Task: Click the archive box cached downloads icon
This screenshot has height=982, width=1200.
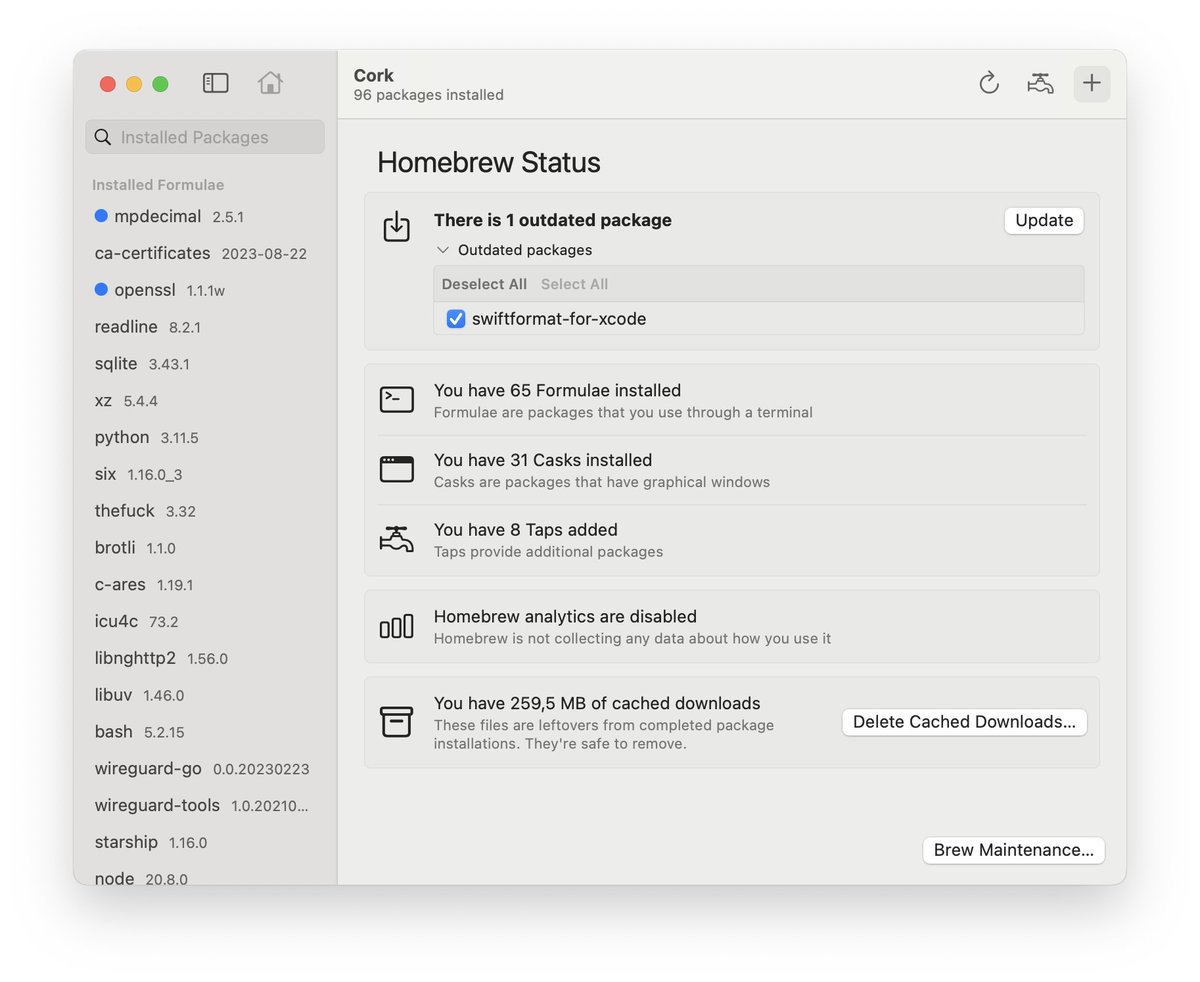Action: (397, 721)
